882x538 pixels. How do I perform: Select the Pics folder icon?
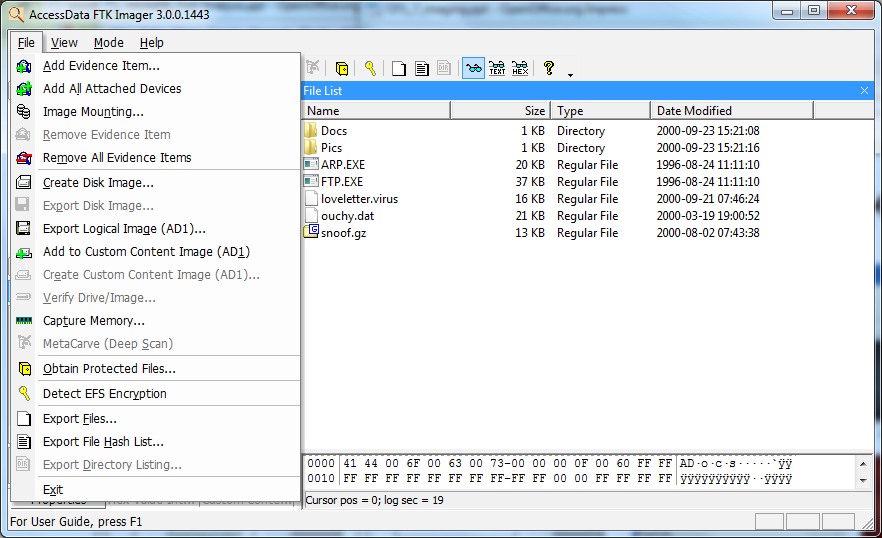click(310, 147)
